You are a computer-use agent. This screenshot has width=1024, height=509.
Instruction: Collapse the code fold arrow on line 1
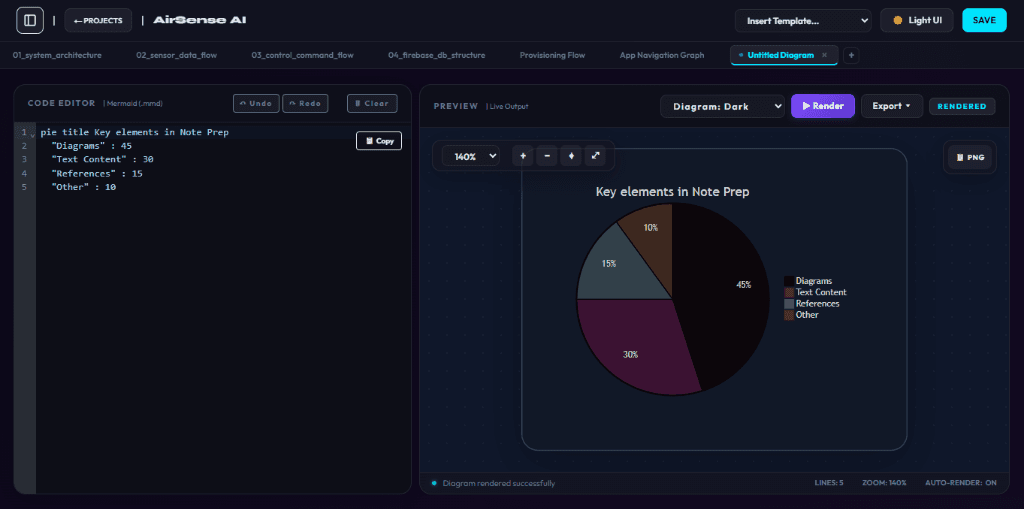pos(33,134)
